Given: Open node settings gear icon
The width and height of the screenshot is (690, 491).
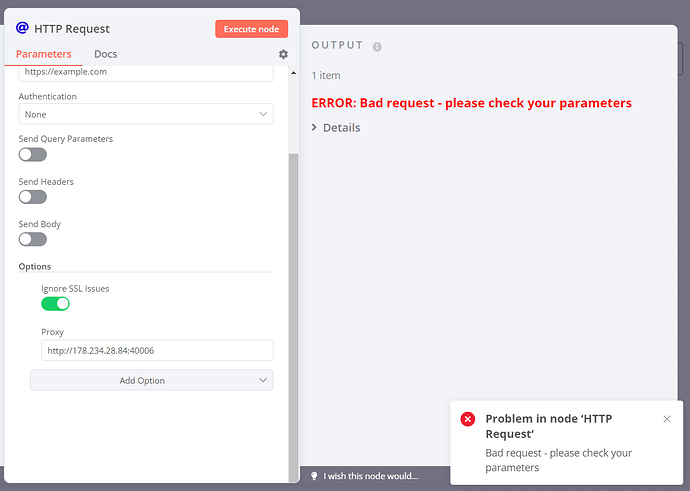Looking at the screenshot, I should (283, 54).
